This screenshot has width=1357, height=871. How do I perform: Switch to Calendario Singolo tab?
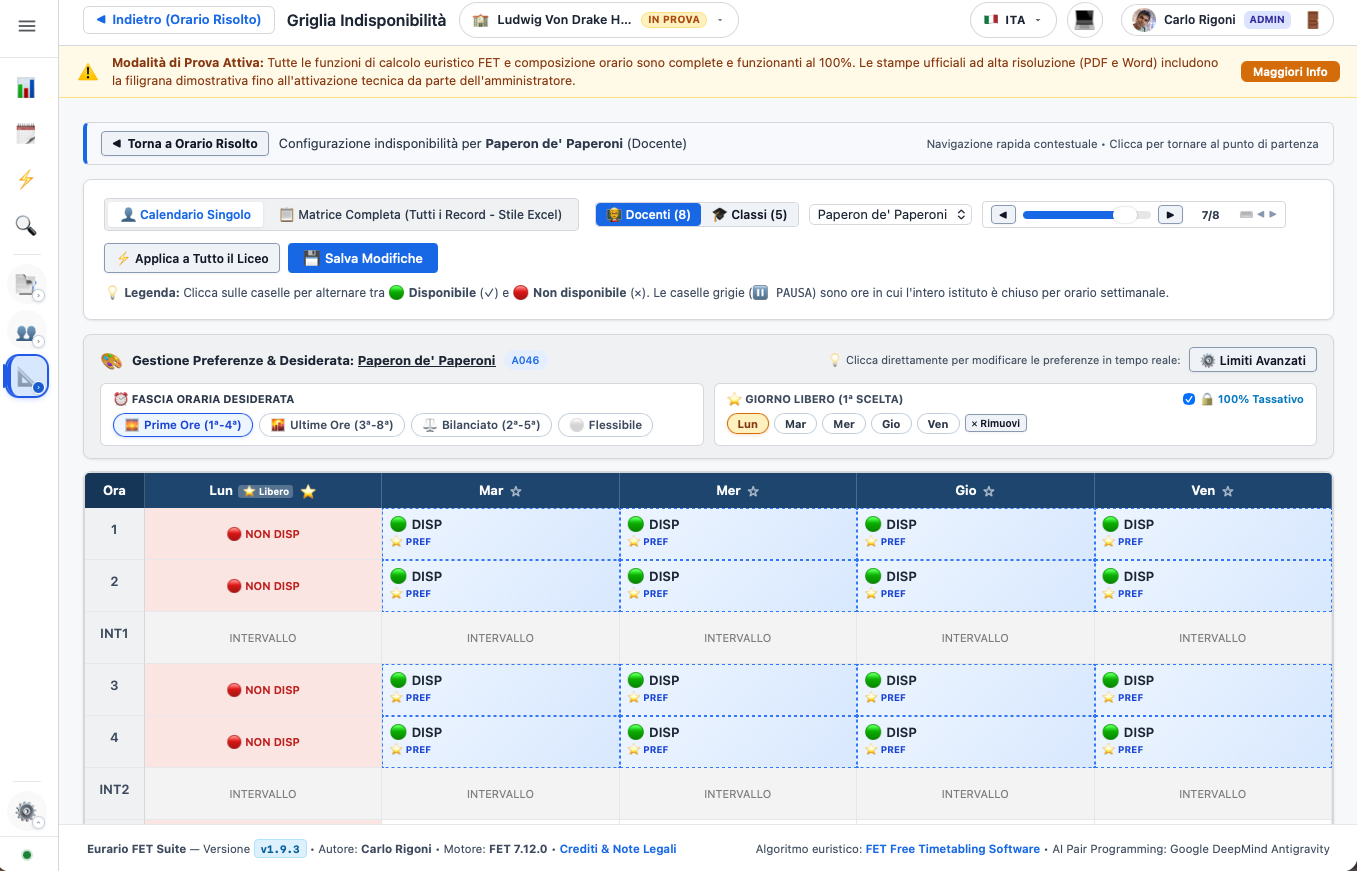point(186,214)
